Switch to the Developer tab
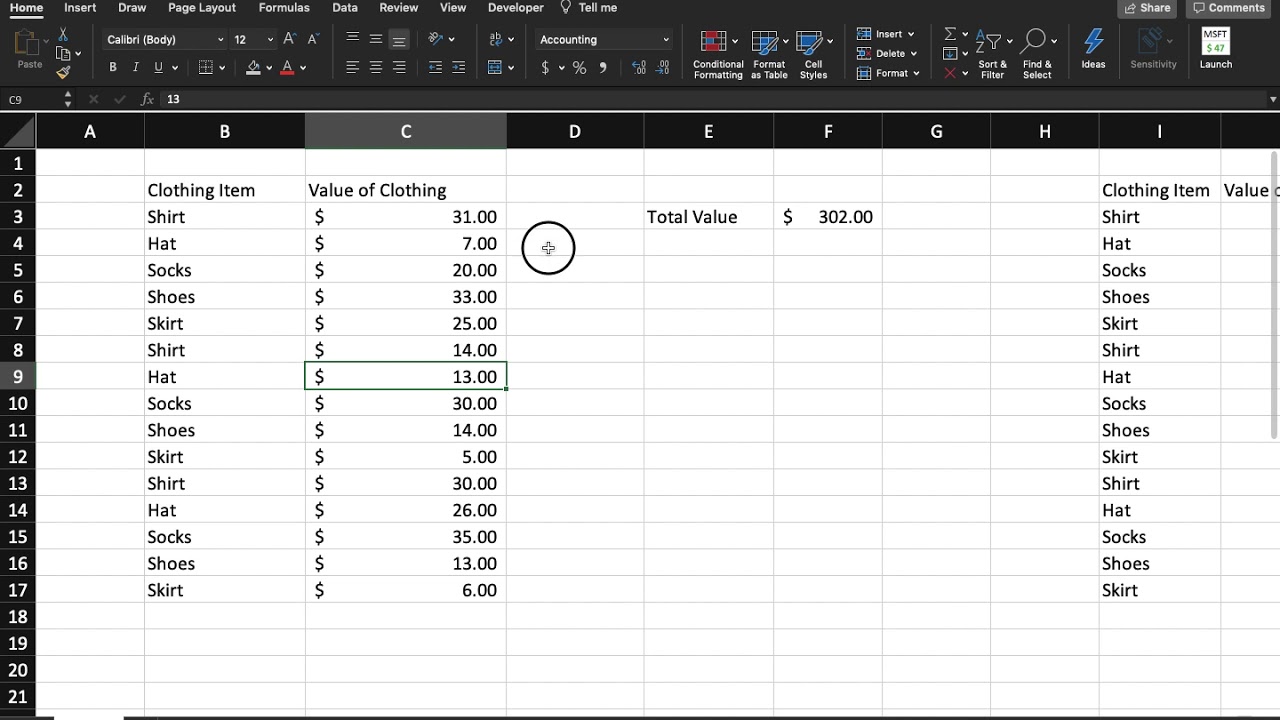Image resolution: width=1280 pixels, height=720 pixels. pos(516,8)
